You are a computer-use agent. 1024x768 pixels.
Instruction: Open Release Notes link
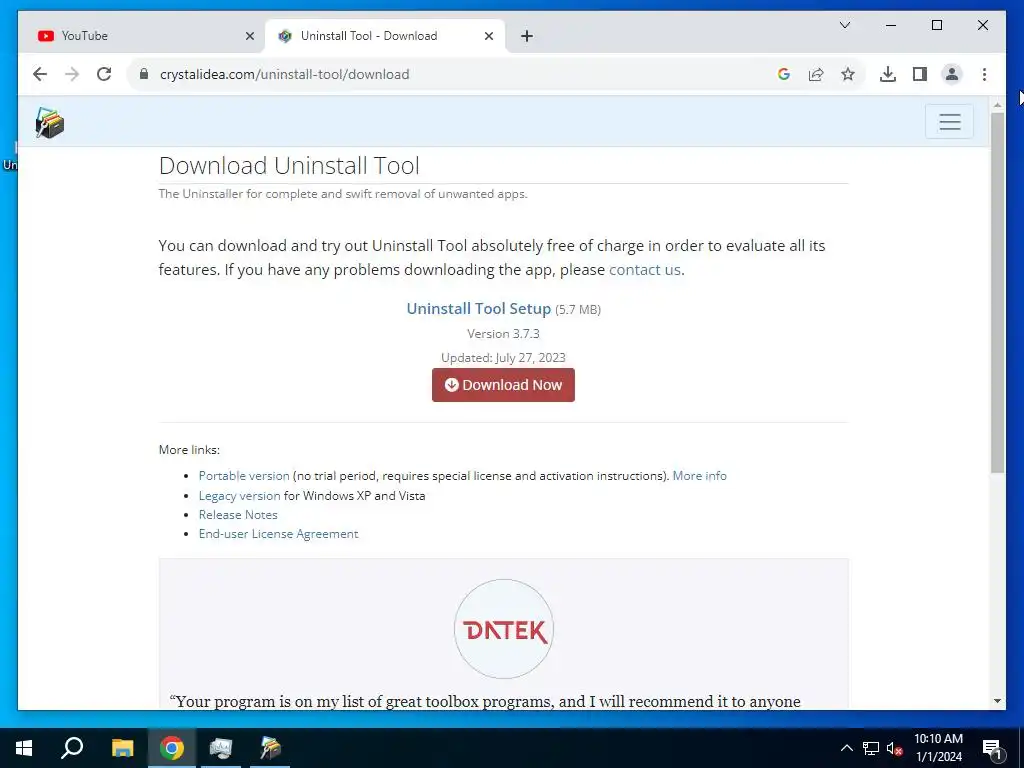pyautogui.click(x=238, y=515)
